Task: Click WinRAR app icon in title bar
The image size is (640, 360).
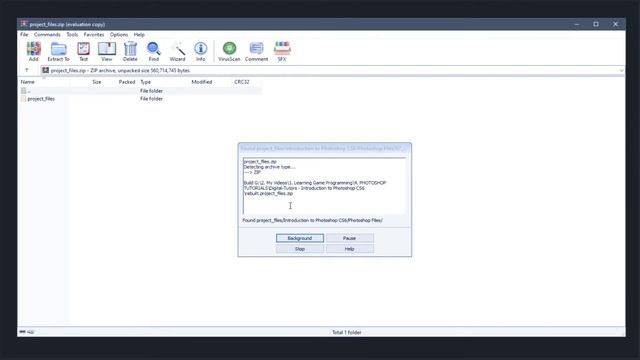Action: tap(24, 24)
